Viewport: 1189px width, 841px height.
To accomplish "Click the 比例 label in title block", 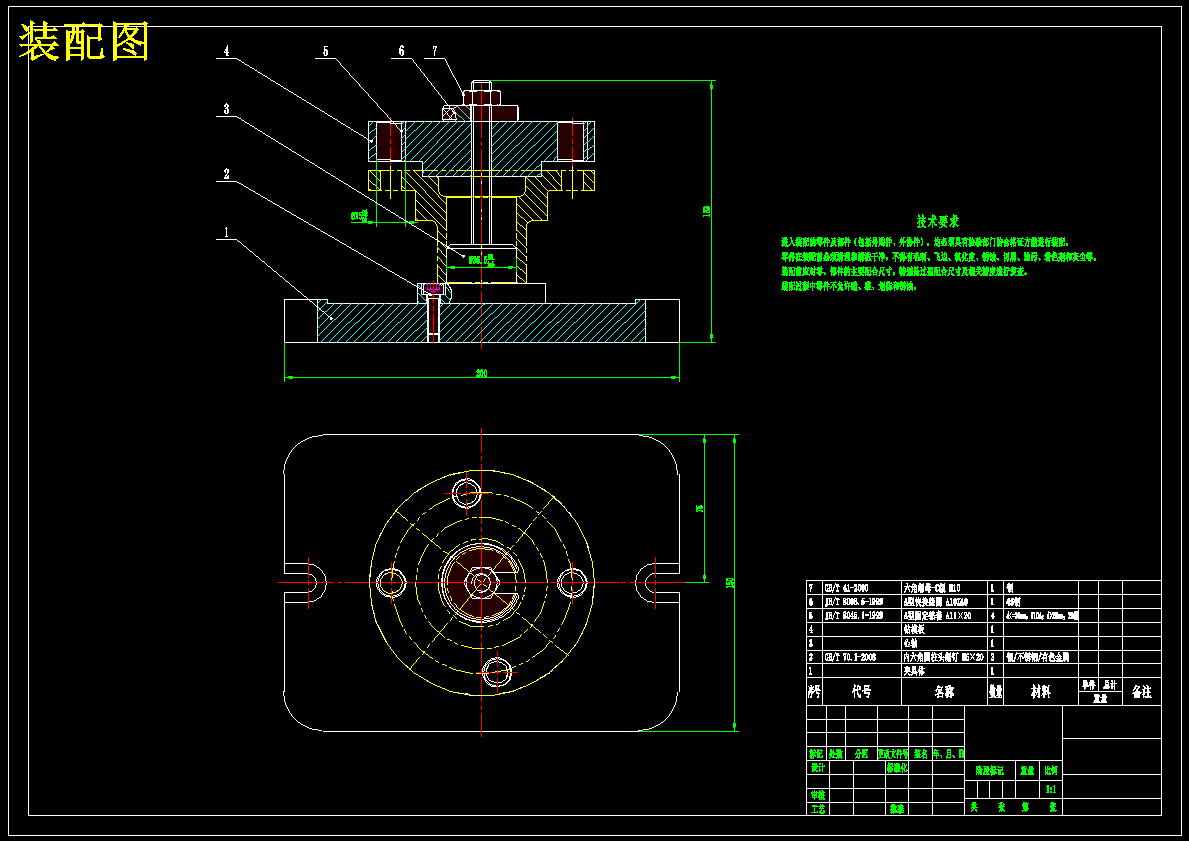I will (x=1051, y=770).
